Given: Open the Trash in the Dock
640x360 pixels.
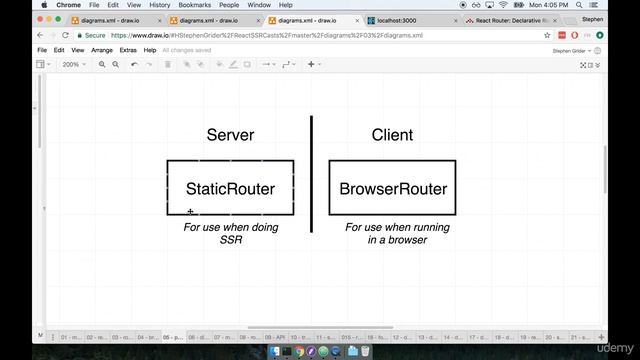Looking at the screenshot, I should 365,351.
